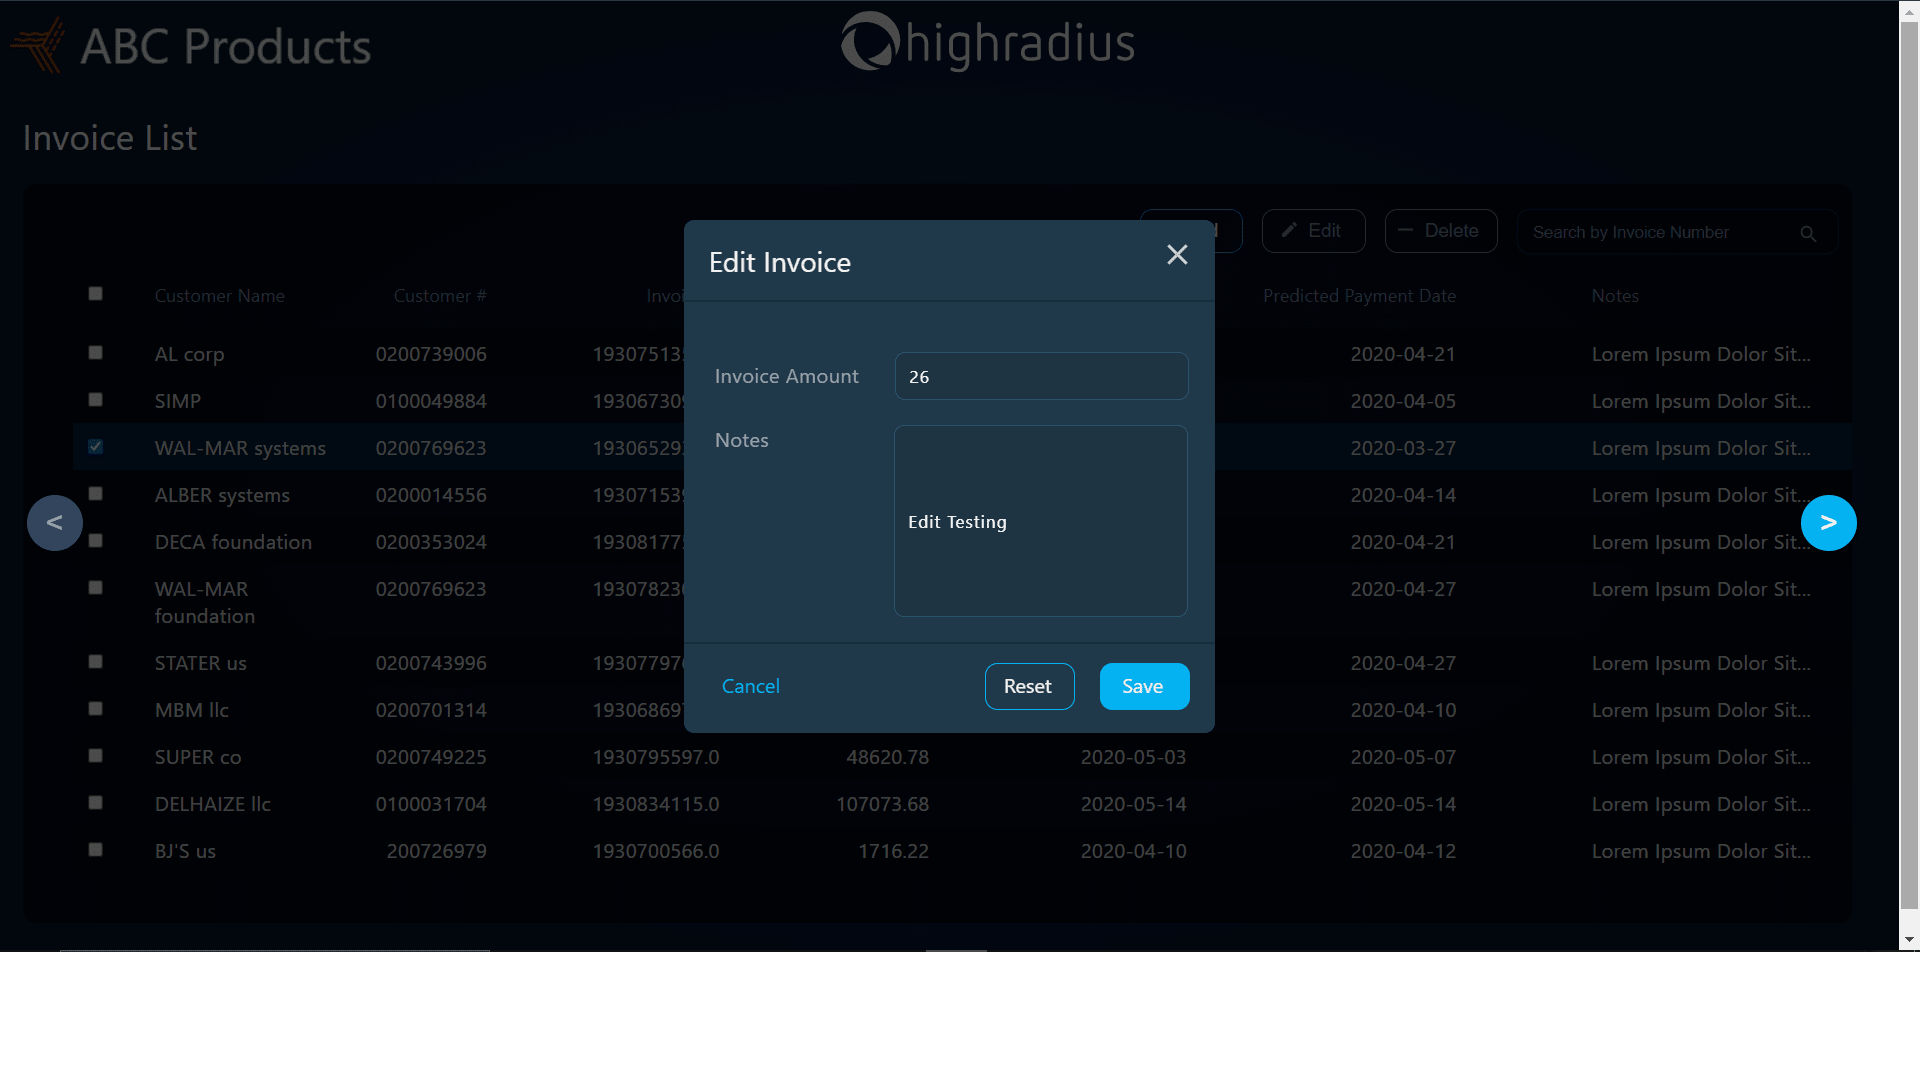Click the Delete button in toolbar

point(1440,231)
